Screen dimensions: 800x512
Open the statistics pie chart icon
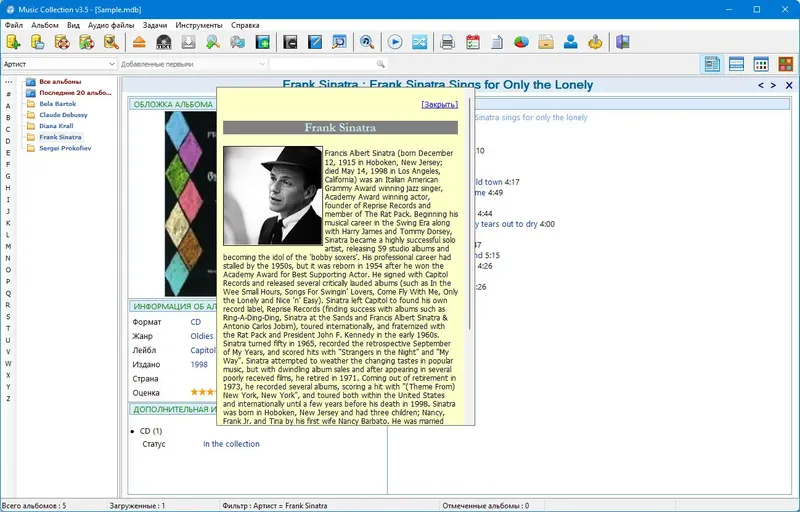point(521,42)
